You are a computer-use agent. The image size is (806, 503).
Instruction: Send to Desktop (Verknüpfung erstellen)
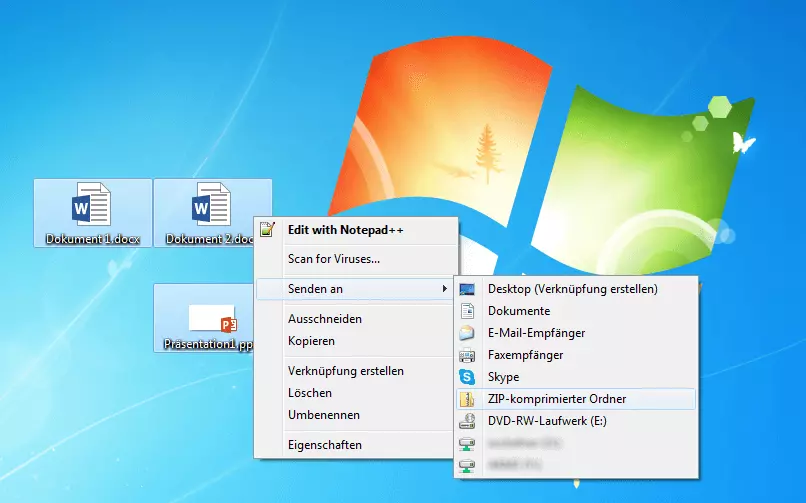576,289
